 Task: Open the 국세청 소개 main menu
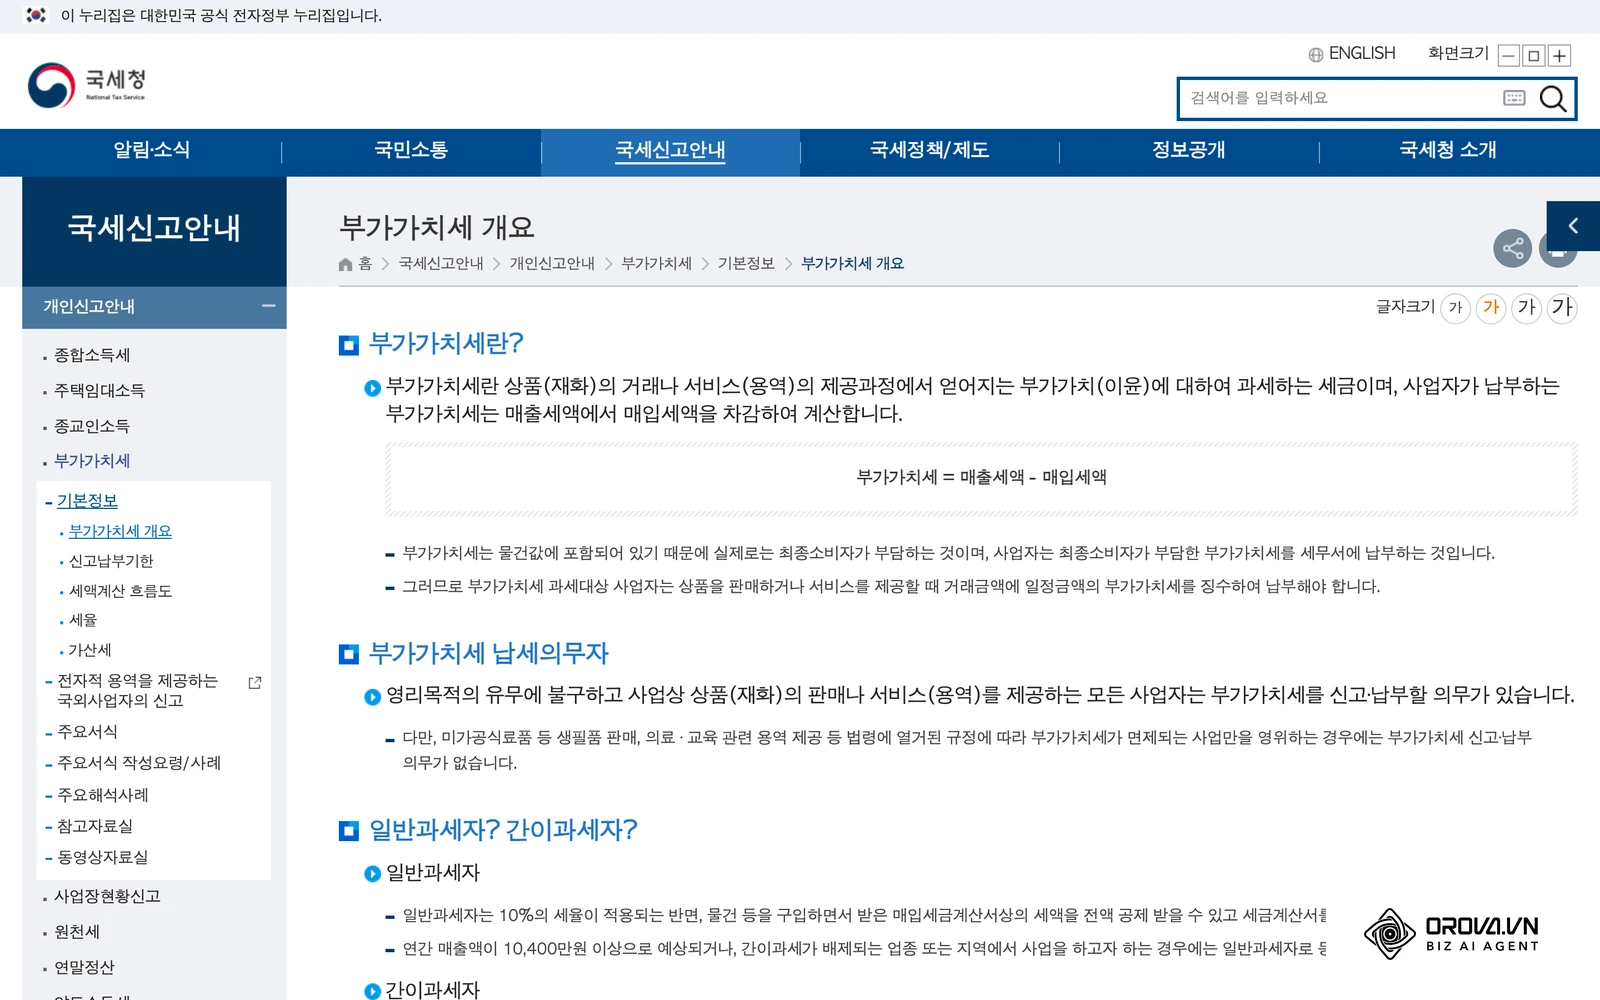coord(1448,150)
